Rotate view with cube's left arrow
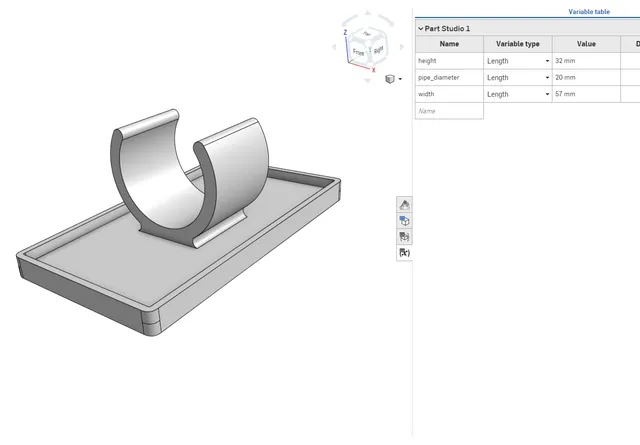 334,47
